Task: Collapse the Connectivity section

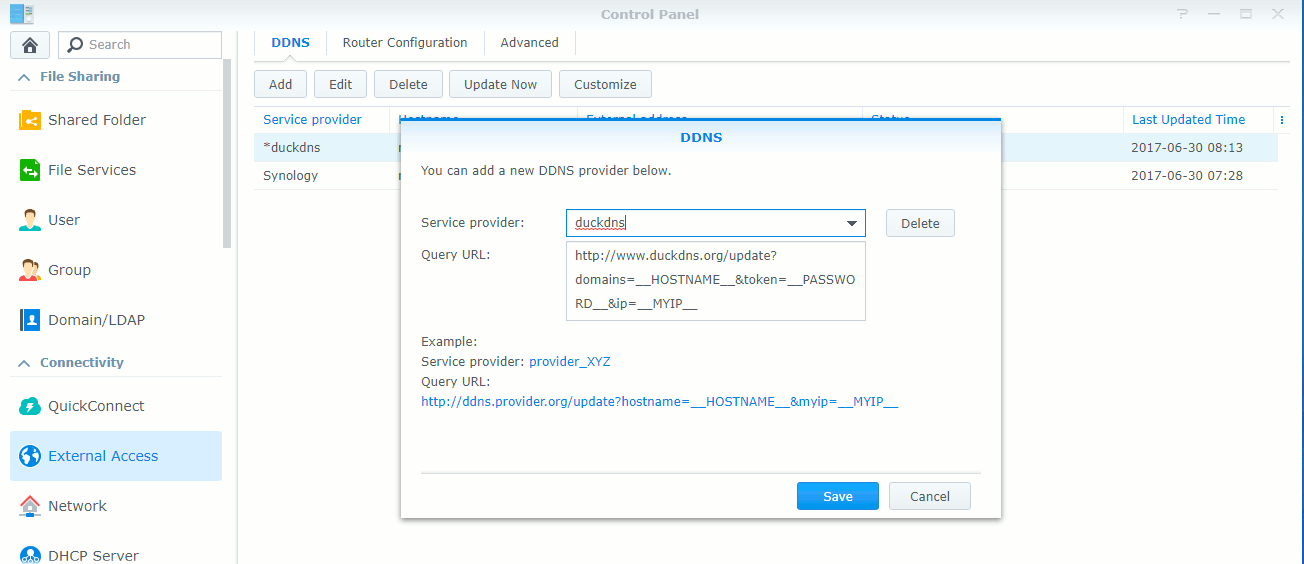Action: (24, 363)
